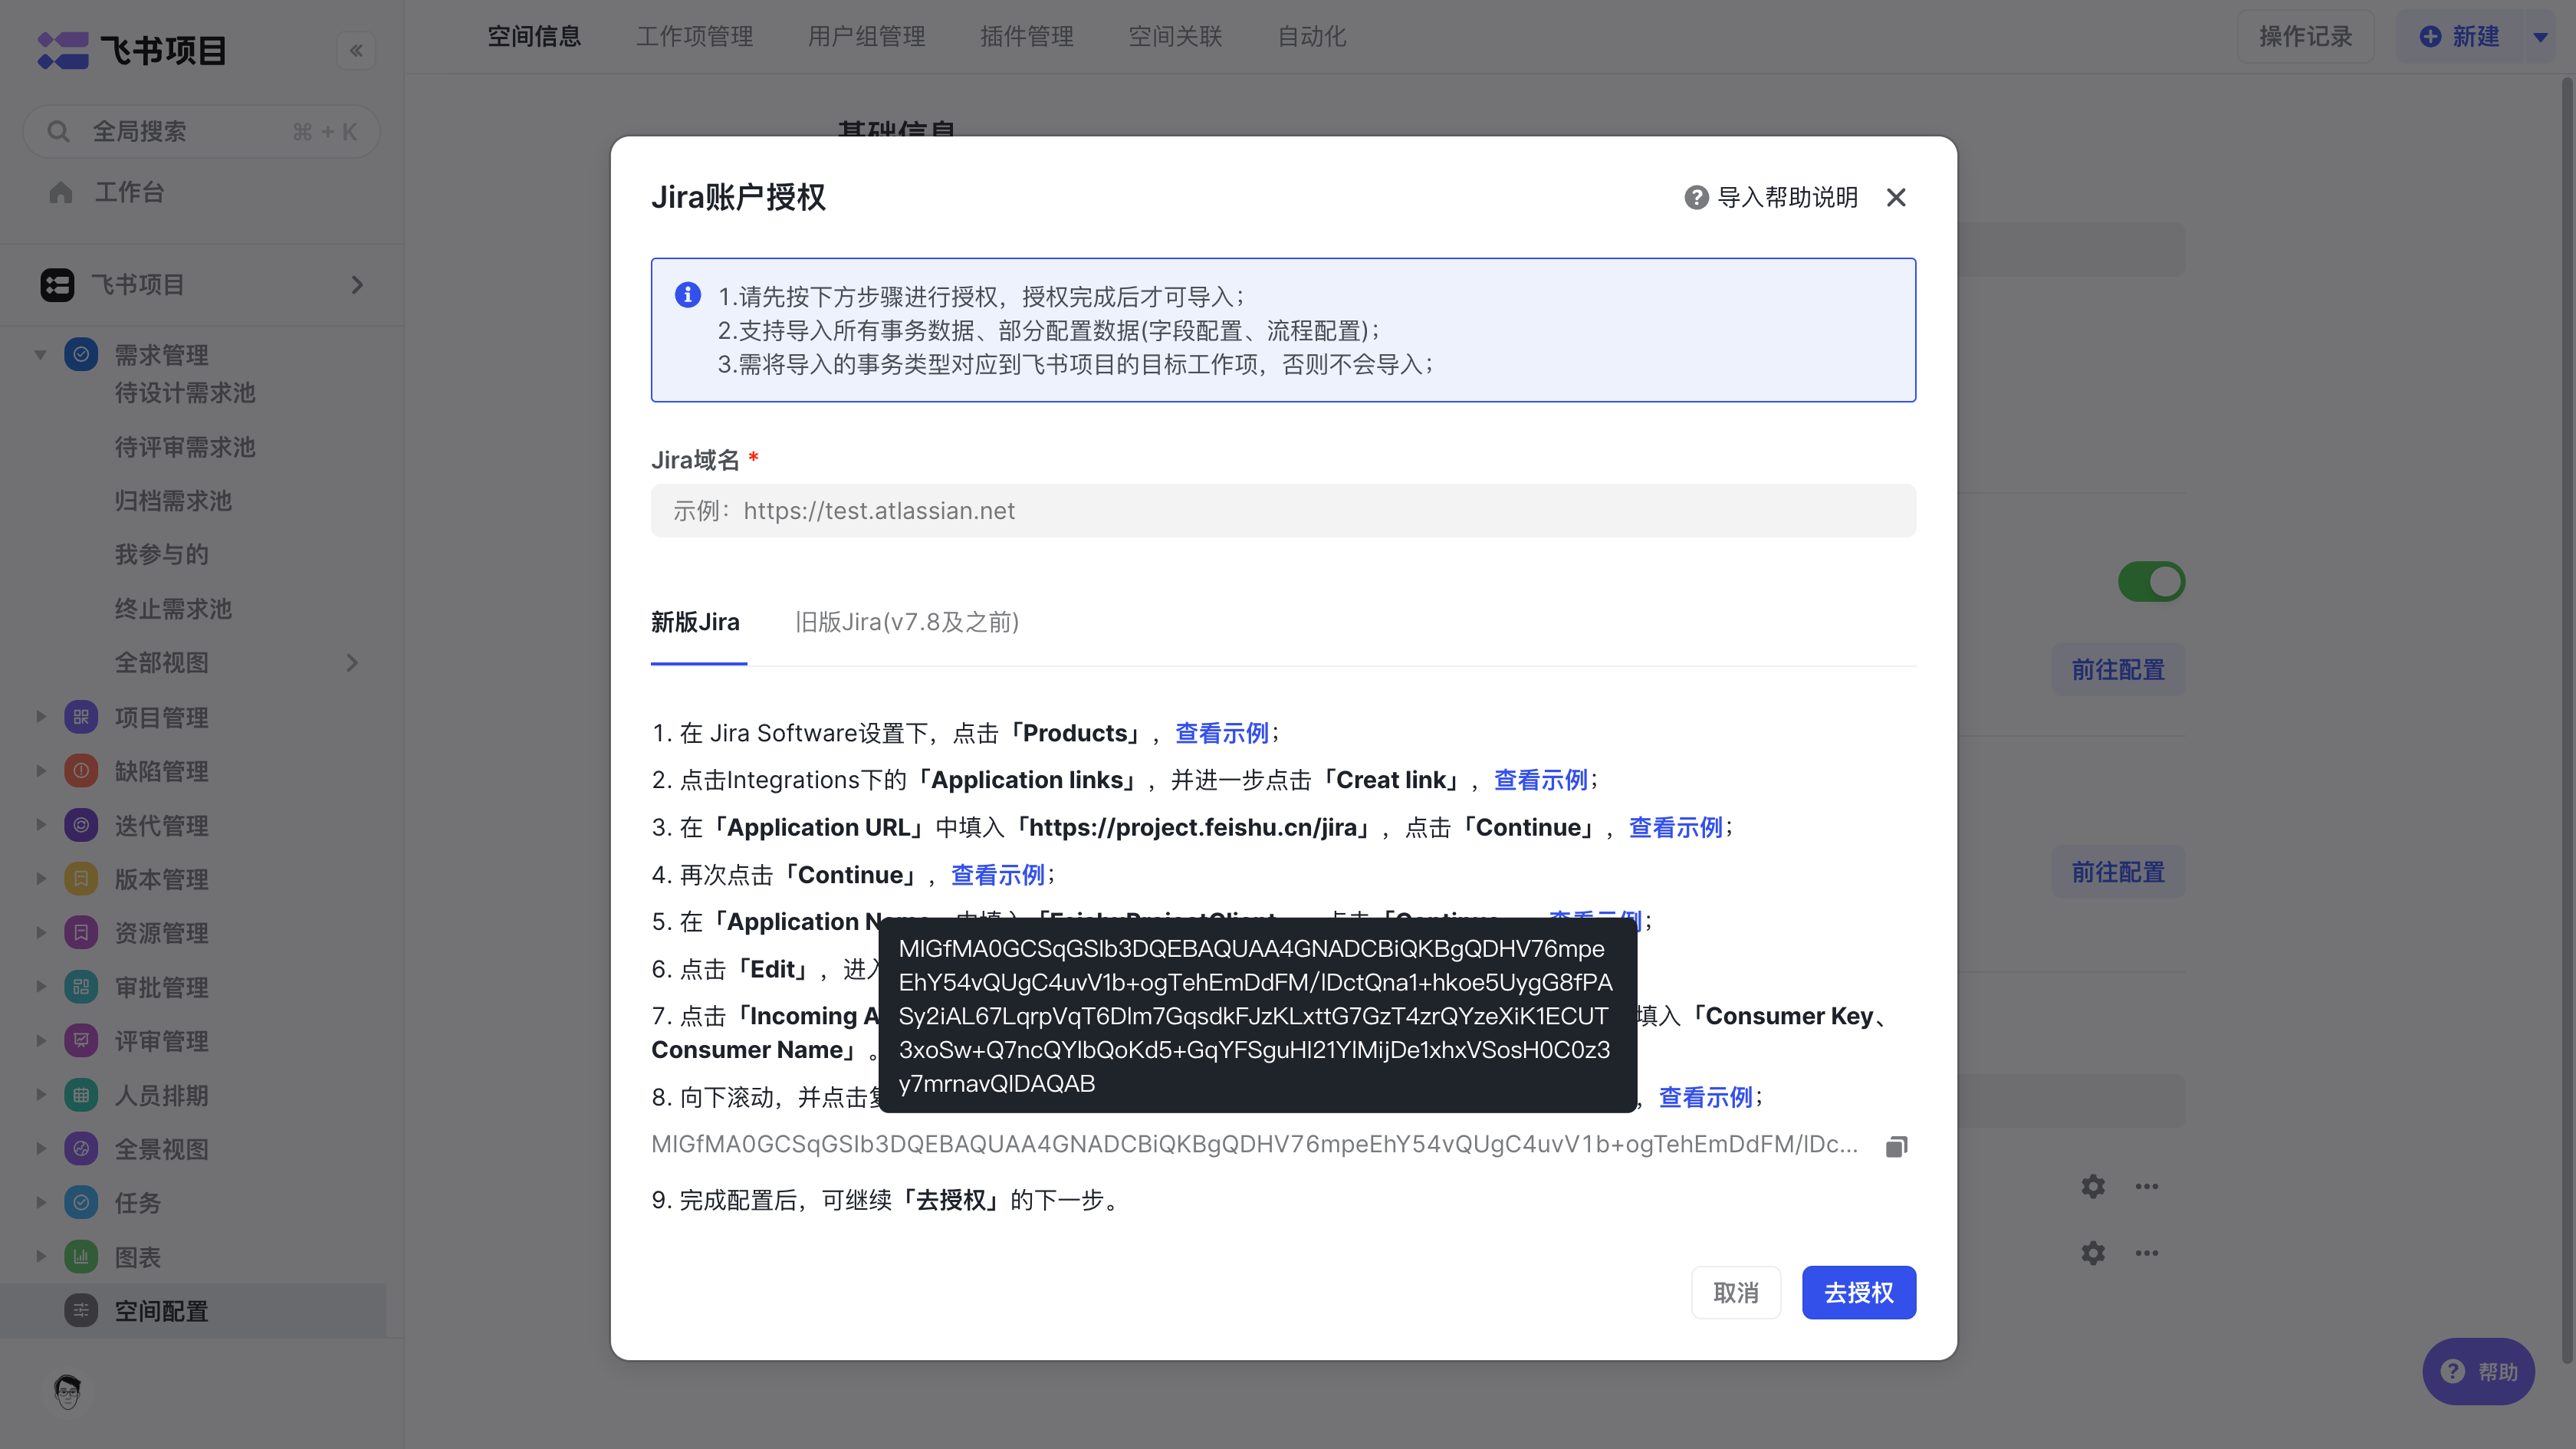Open the 导入帮助说明 help link
This screenshot has height=1449, width=2576.
1771,197
